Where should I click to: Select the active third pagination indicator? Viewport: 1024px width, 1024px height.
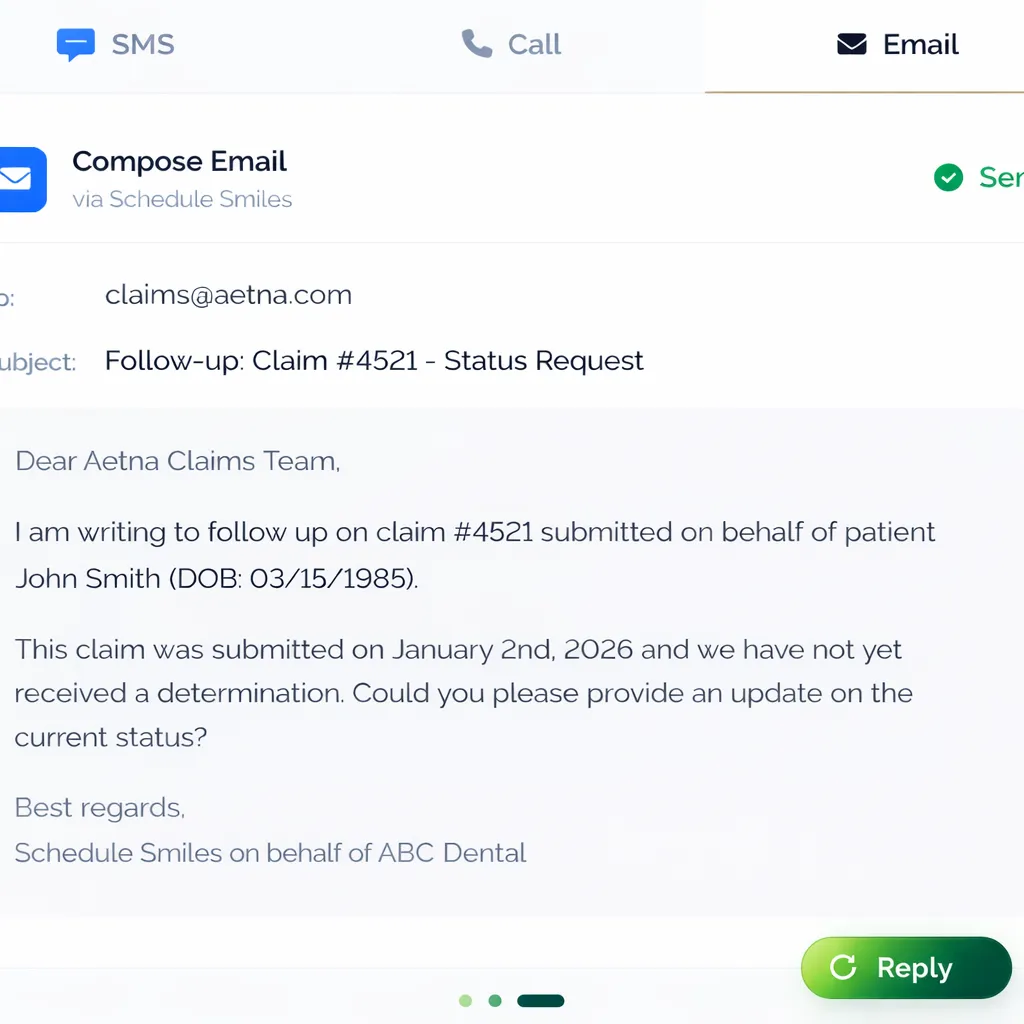point(541,1000)
